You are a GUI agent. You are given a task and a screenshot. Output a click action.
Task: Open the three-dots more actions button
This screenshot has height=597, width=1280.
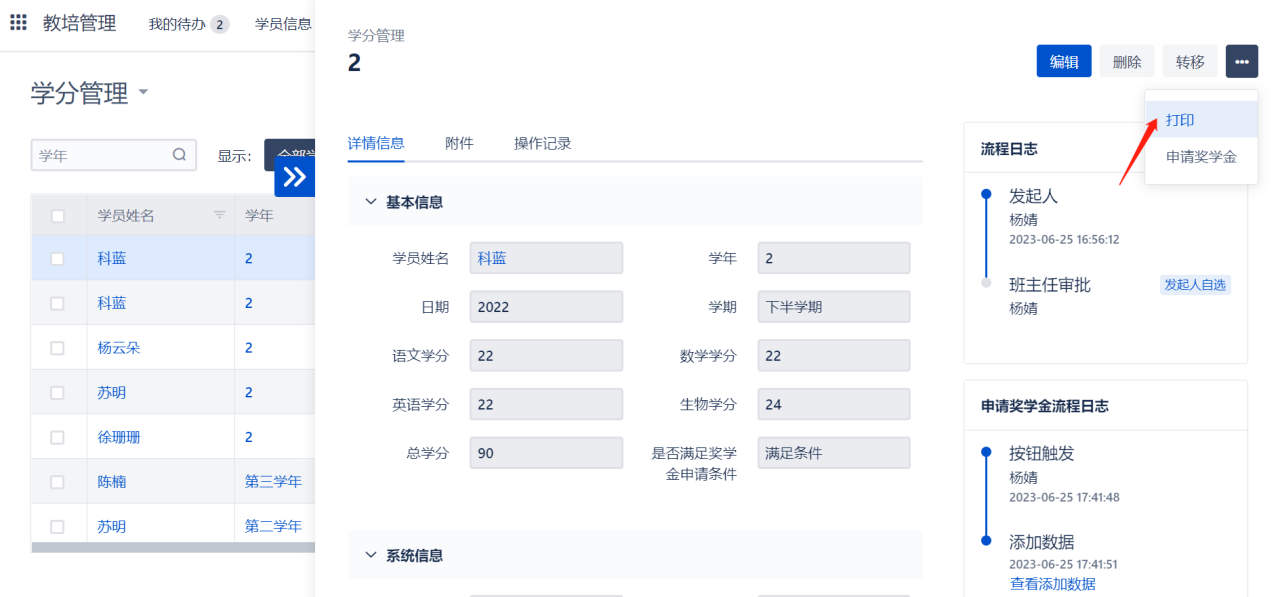1242,61
